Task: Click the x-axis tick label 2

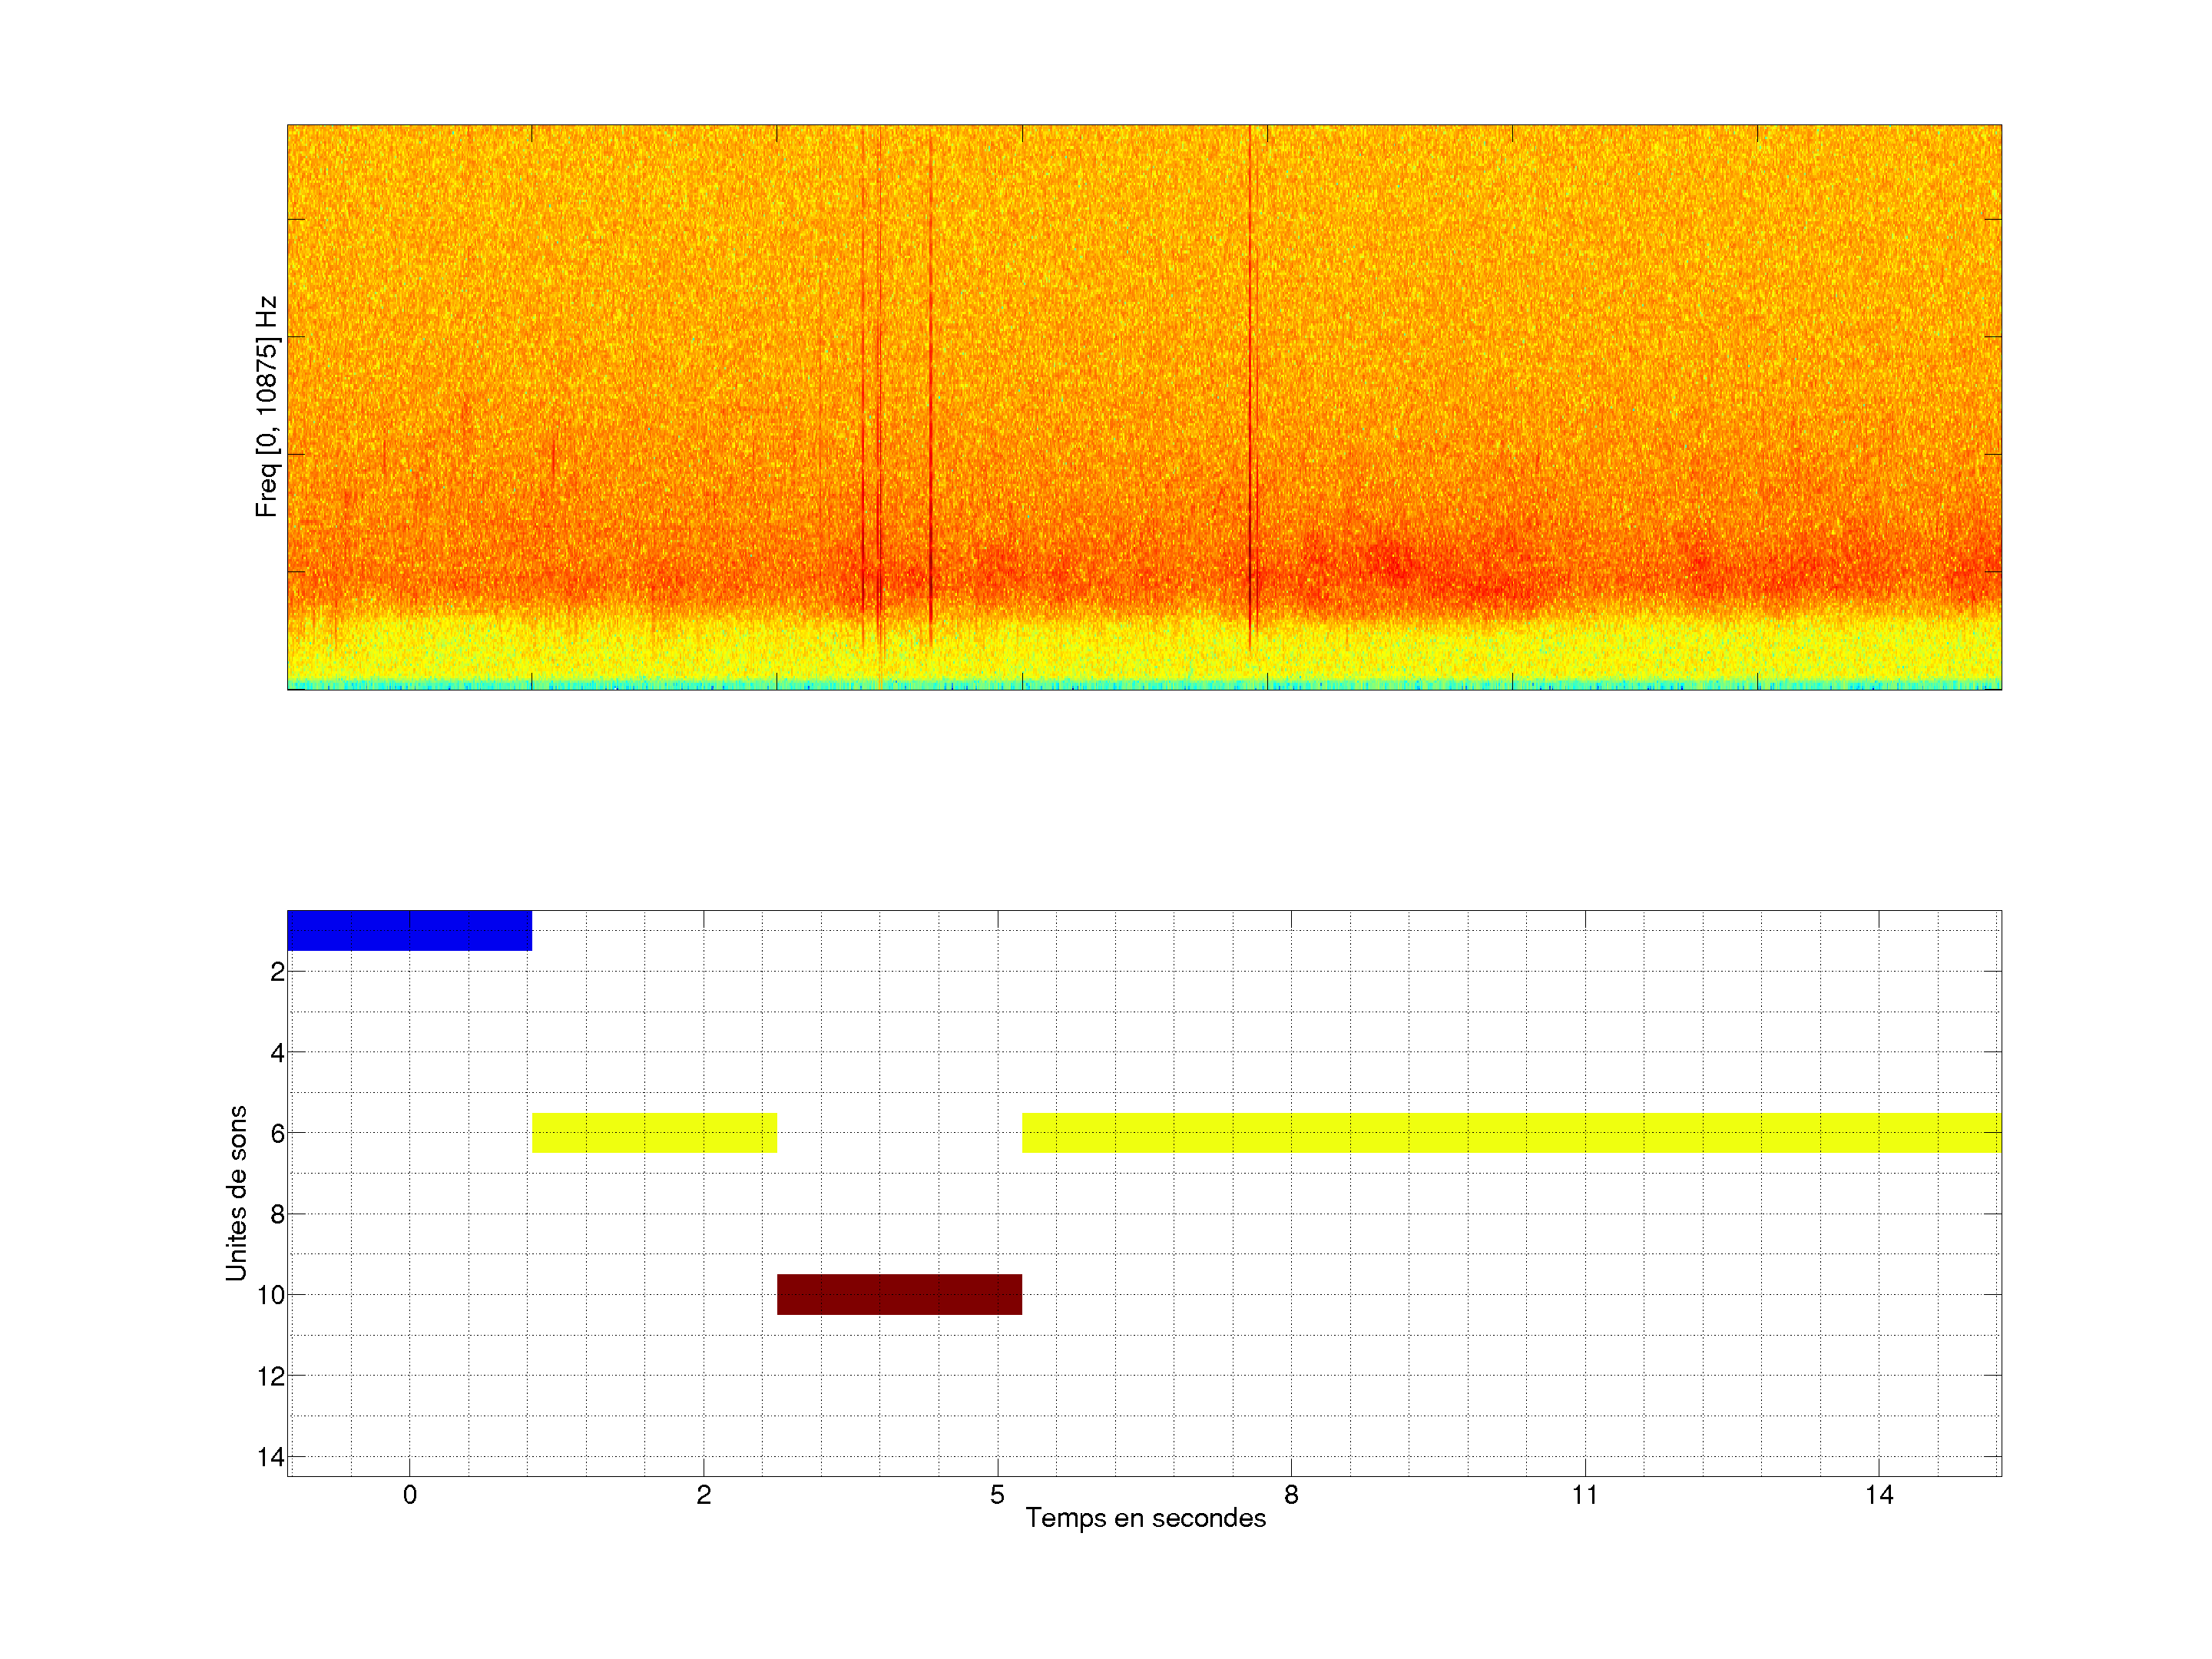Action: (703, 1495)
